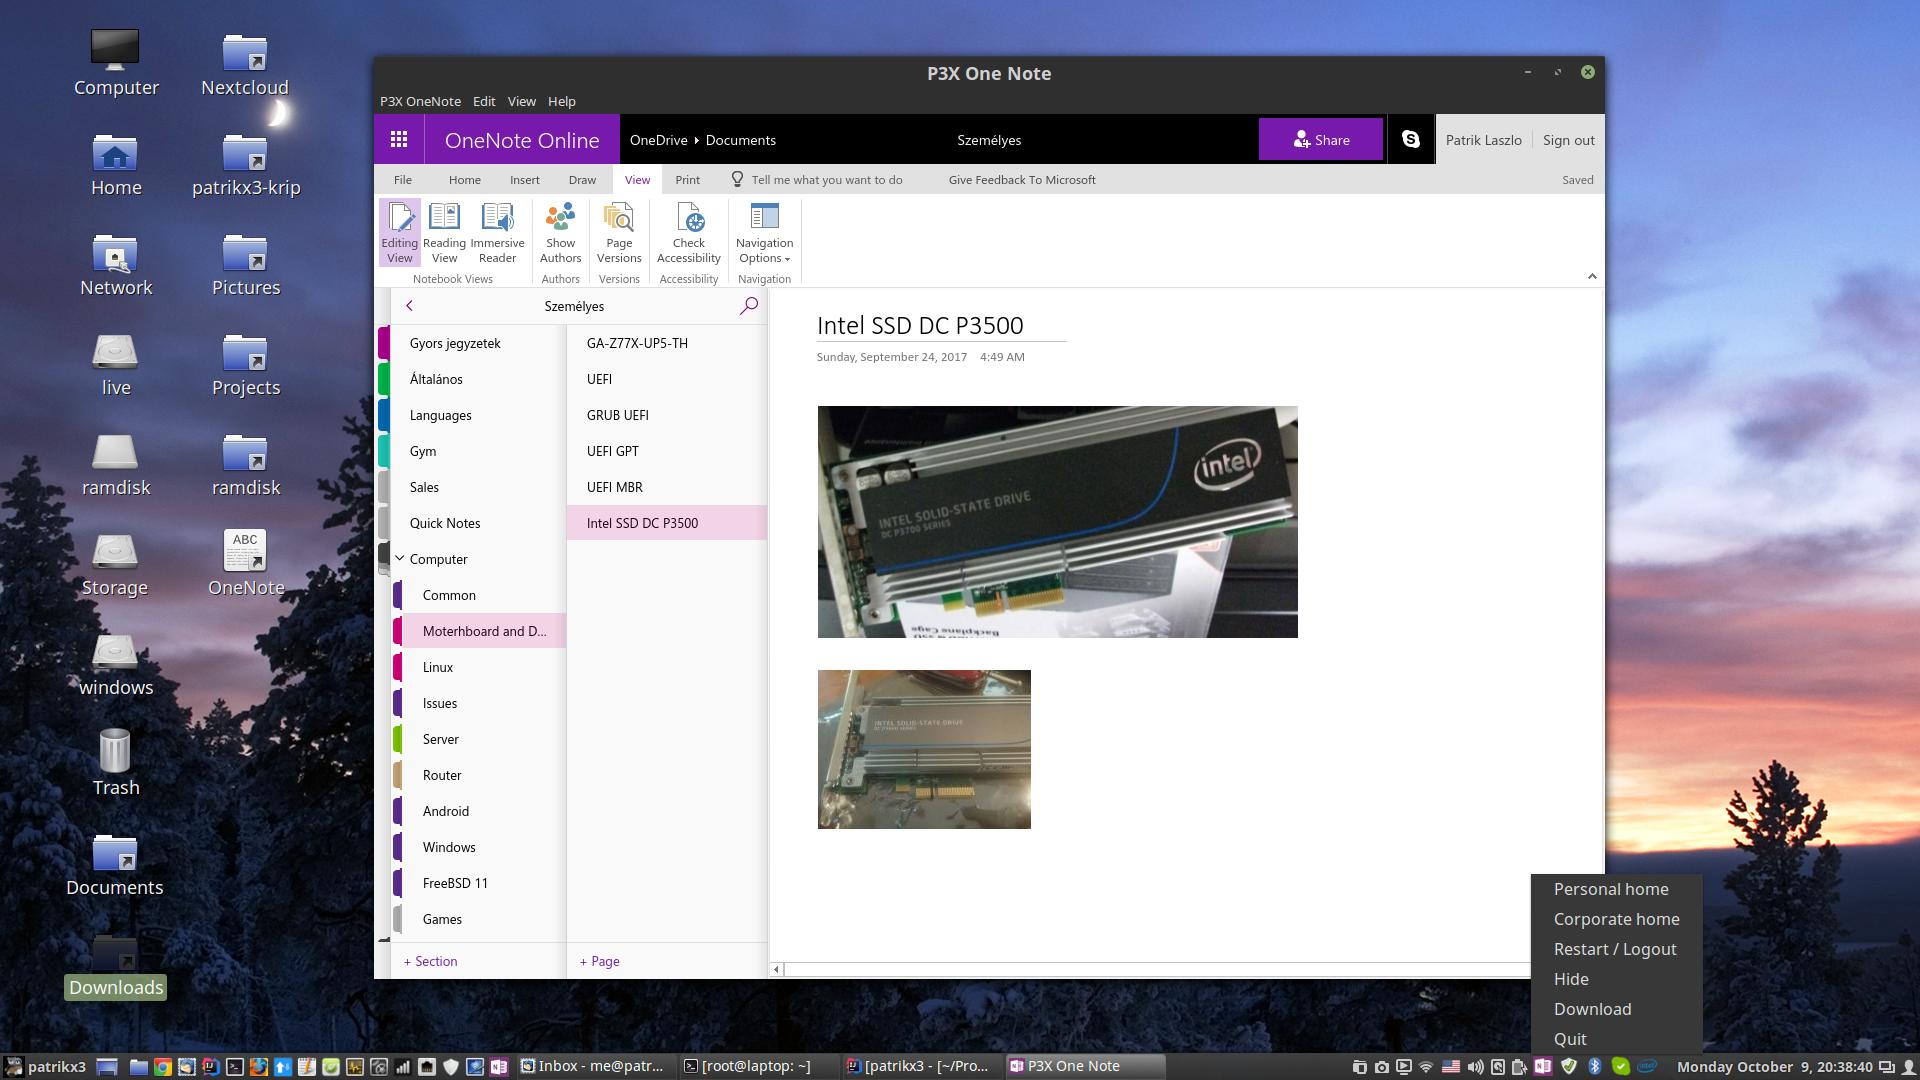Click the notebook search magnifier icon
Image resolution: width=1920 pixels, height=1080 pixels.
coord(748,306)
